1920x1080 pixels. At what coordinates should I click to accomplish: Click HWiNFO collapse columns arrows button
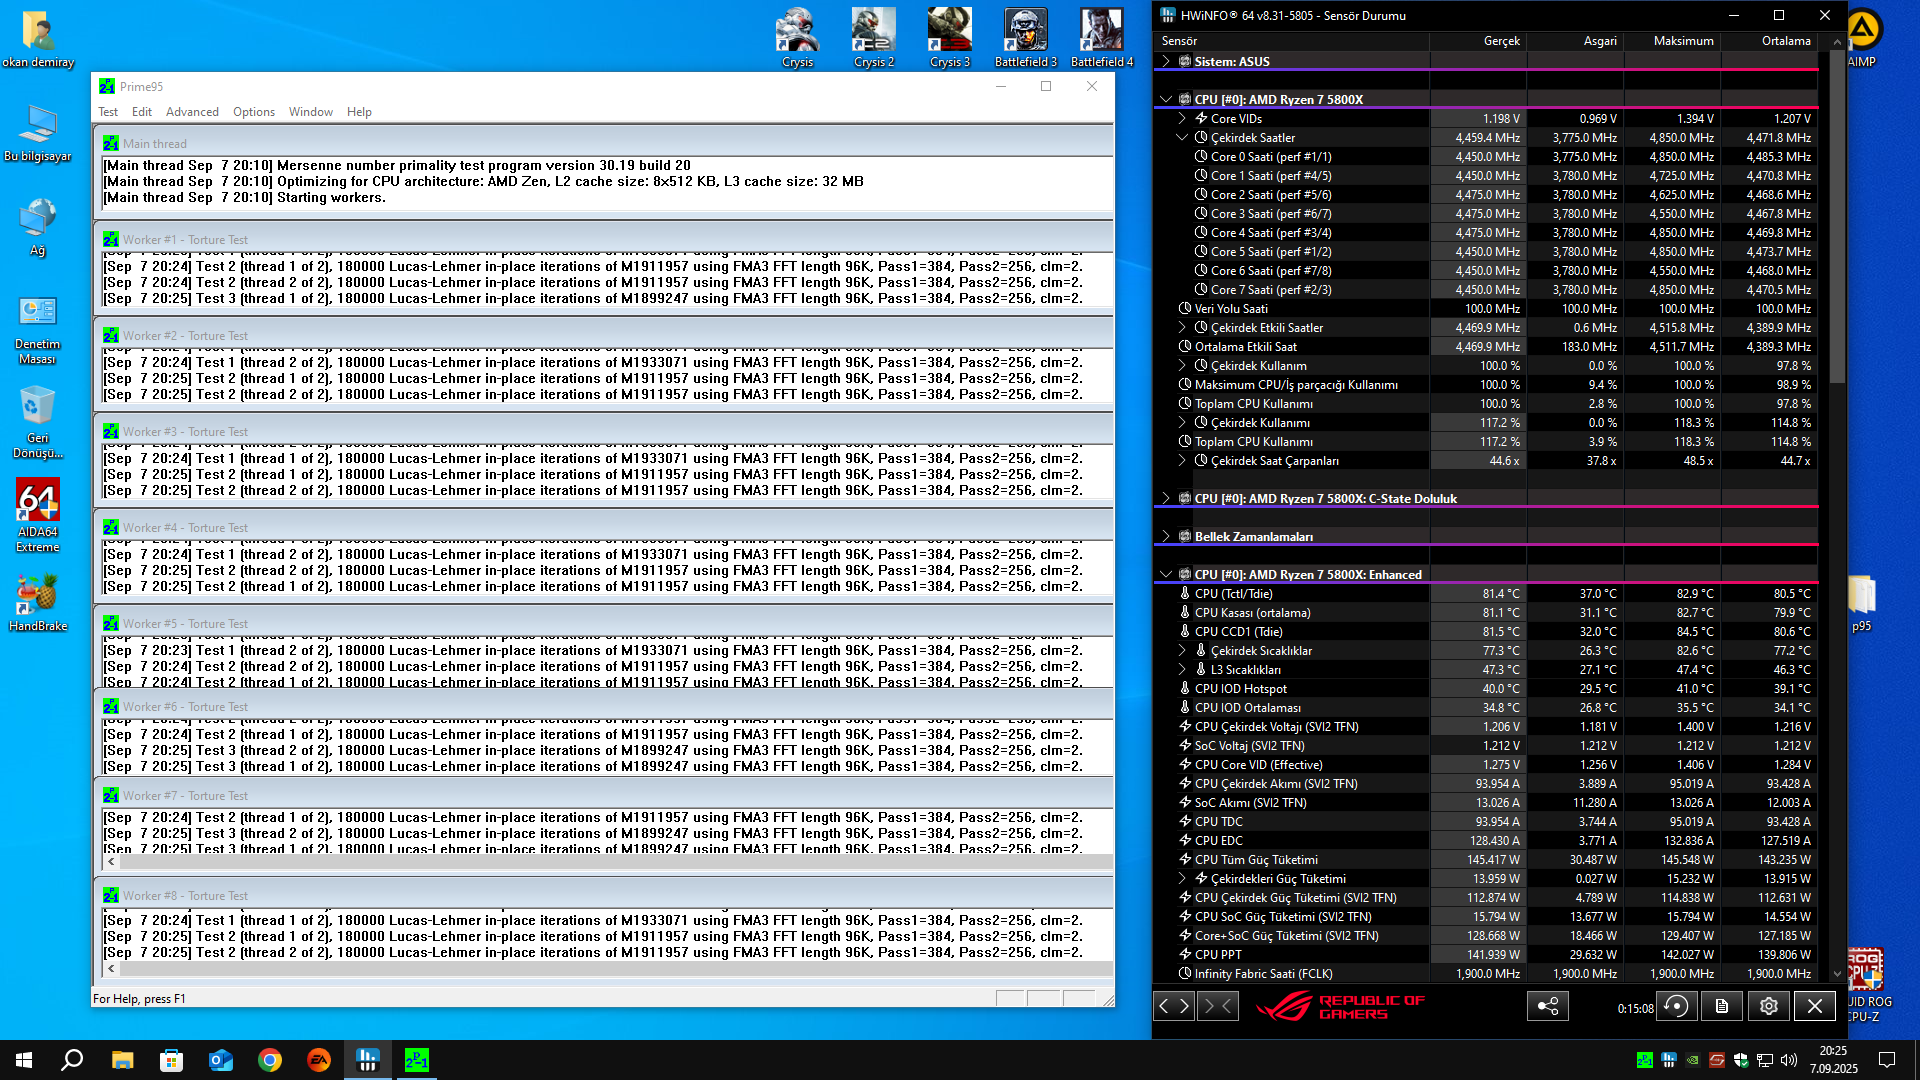coord(1217,1006)
